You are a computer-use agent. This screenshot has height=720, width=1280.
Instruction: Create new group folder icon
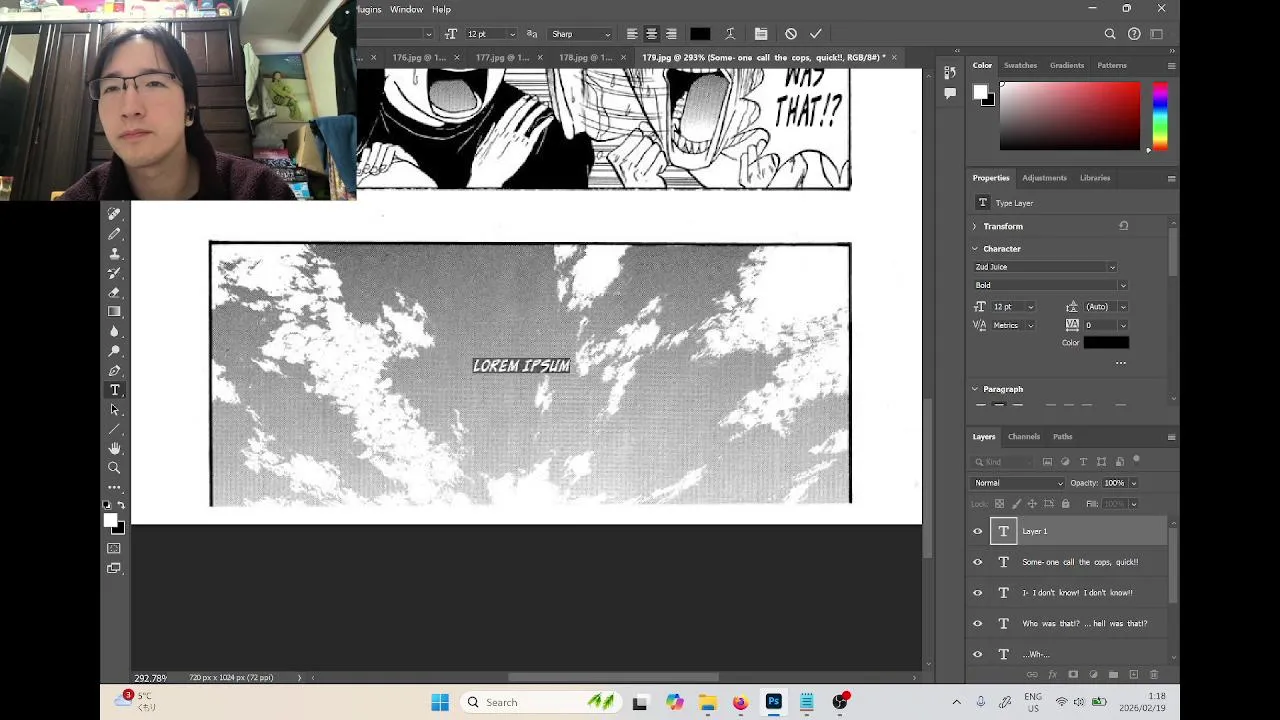1113,675
